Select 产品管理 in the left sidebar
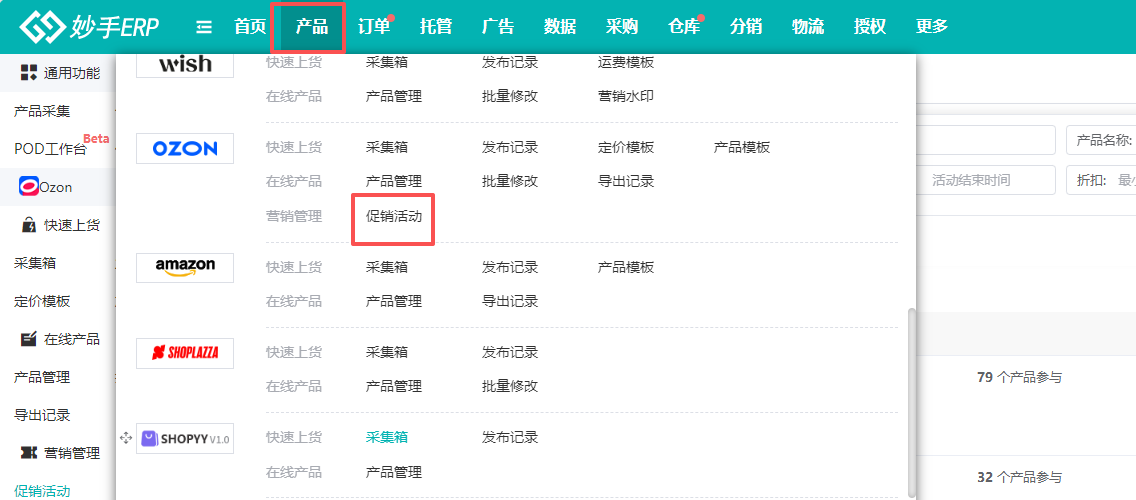Image resolution: width=1136 pixels, height=500 pixels. point(42,377)
